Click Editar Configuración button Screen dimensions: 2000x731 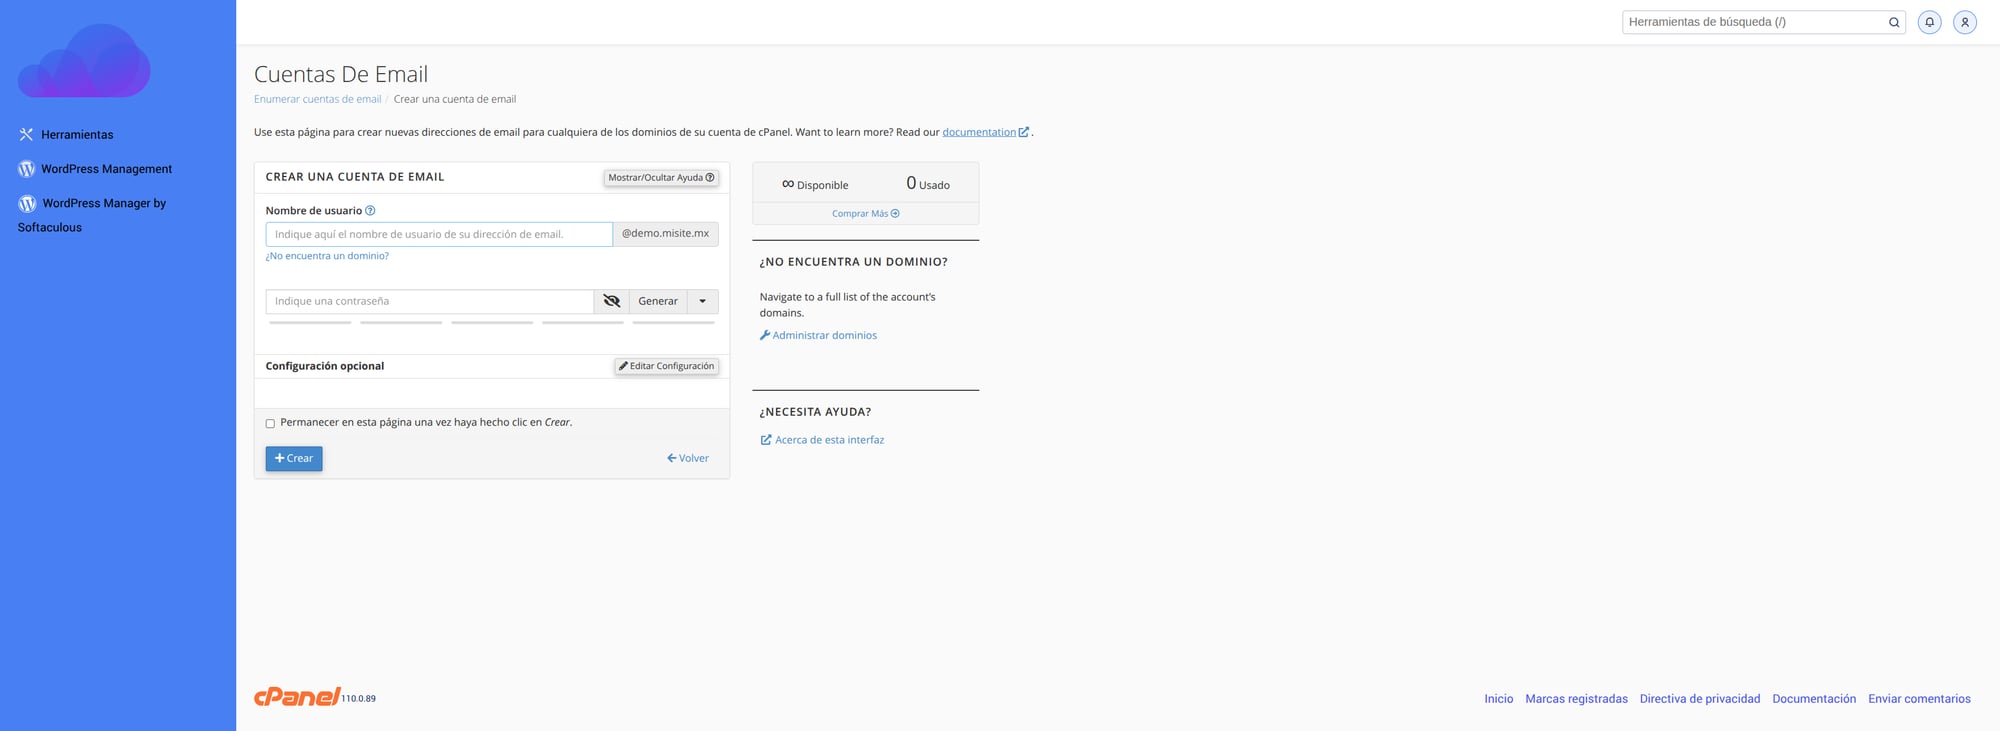667,366
